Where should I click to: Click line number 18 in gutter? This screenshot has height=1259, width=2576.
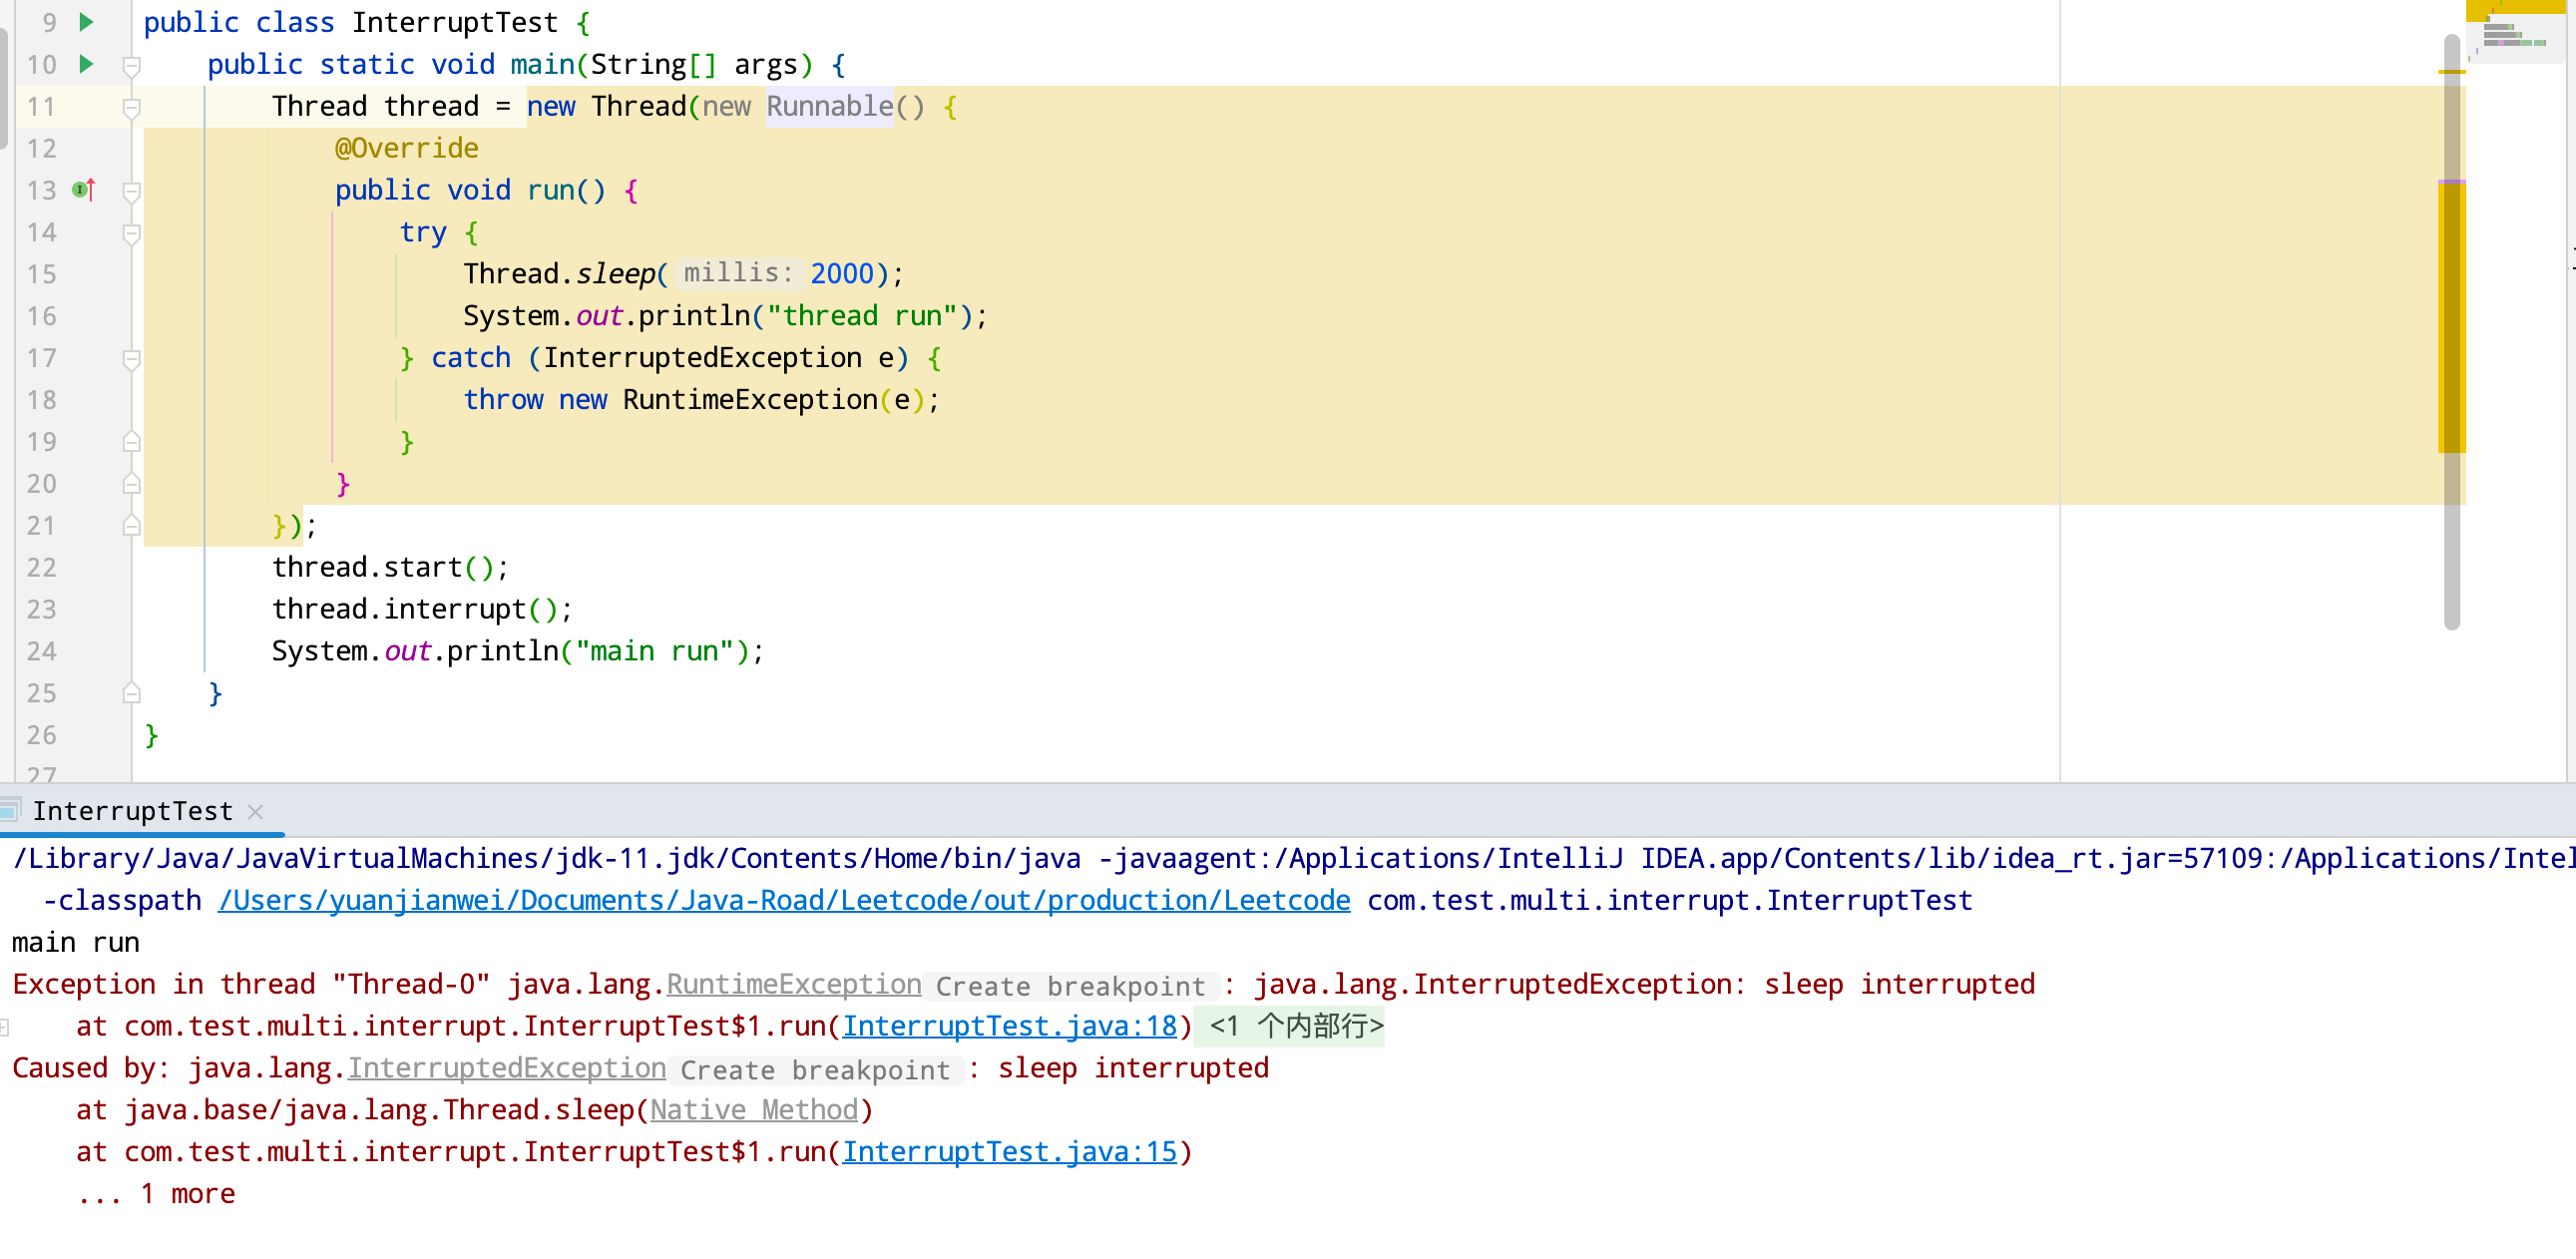[41, 401]
